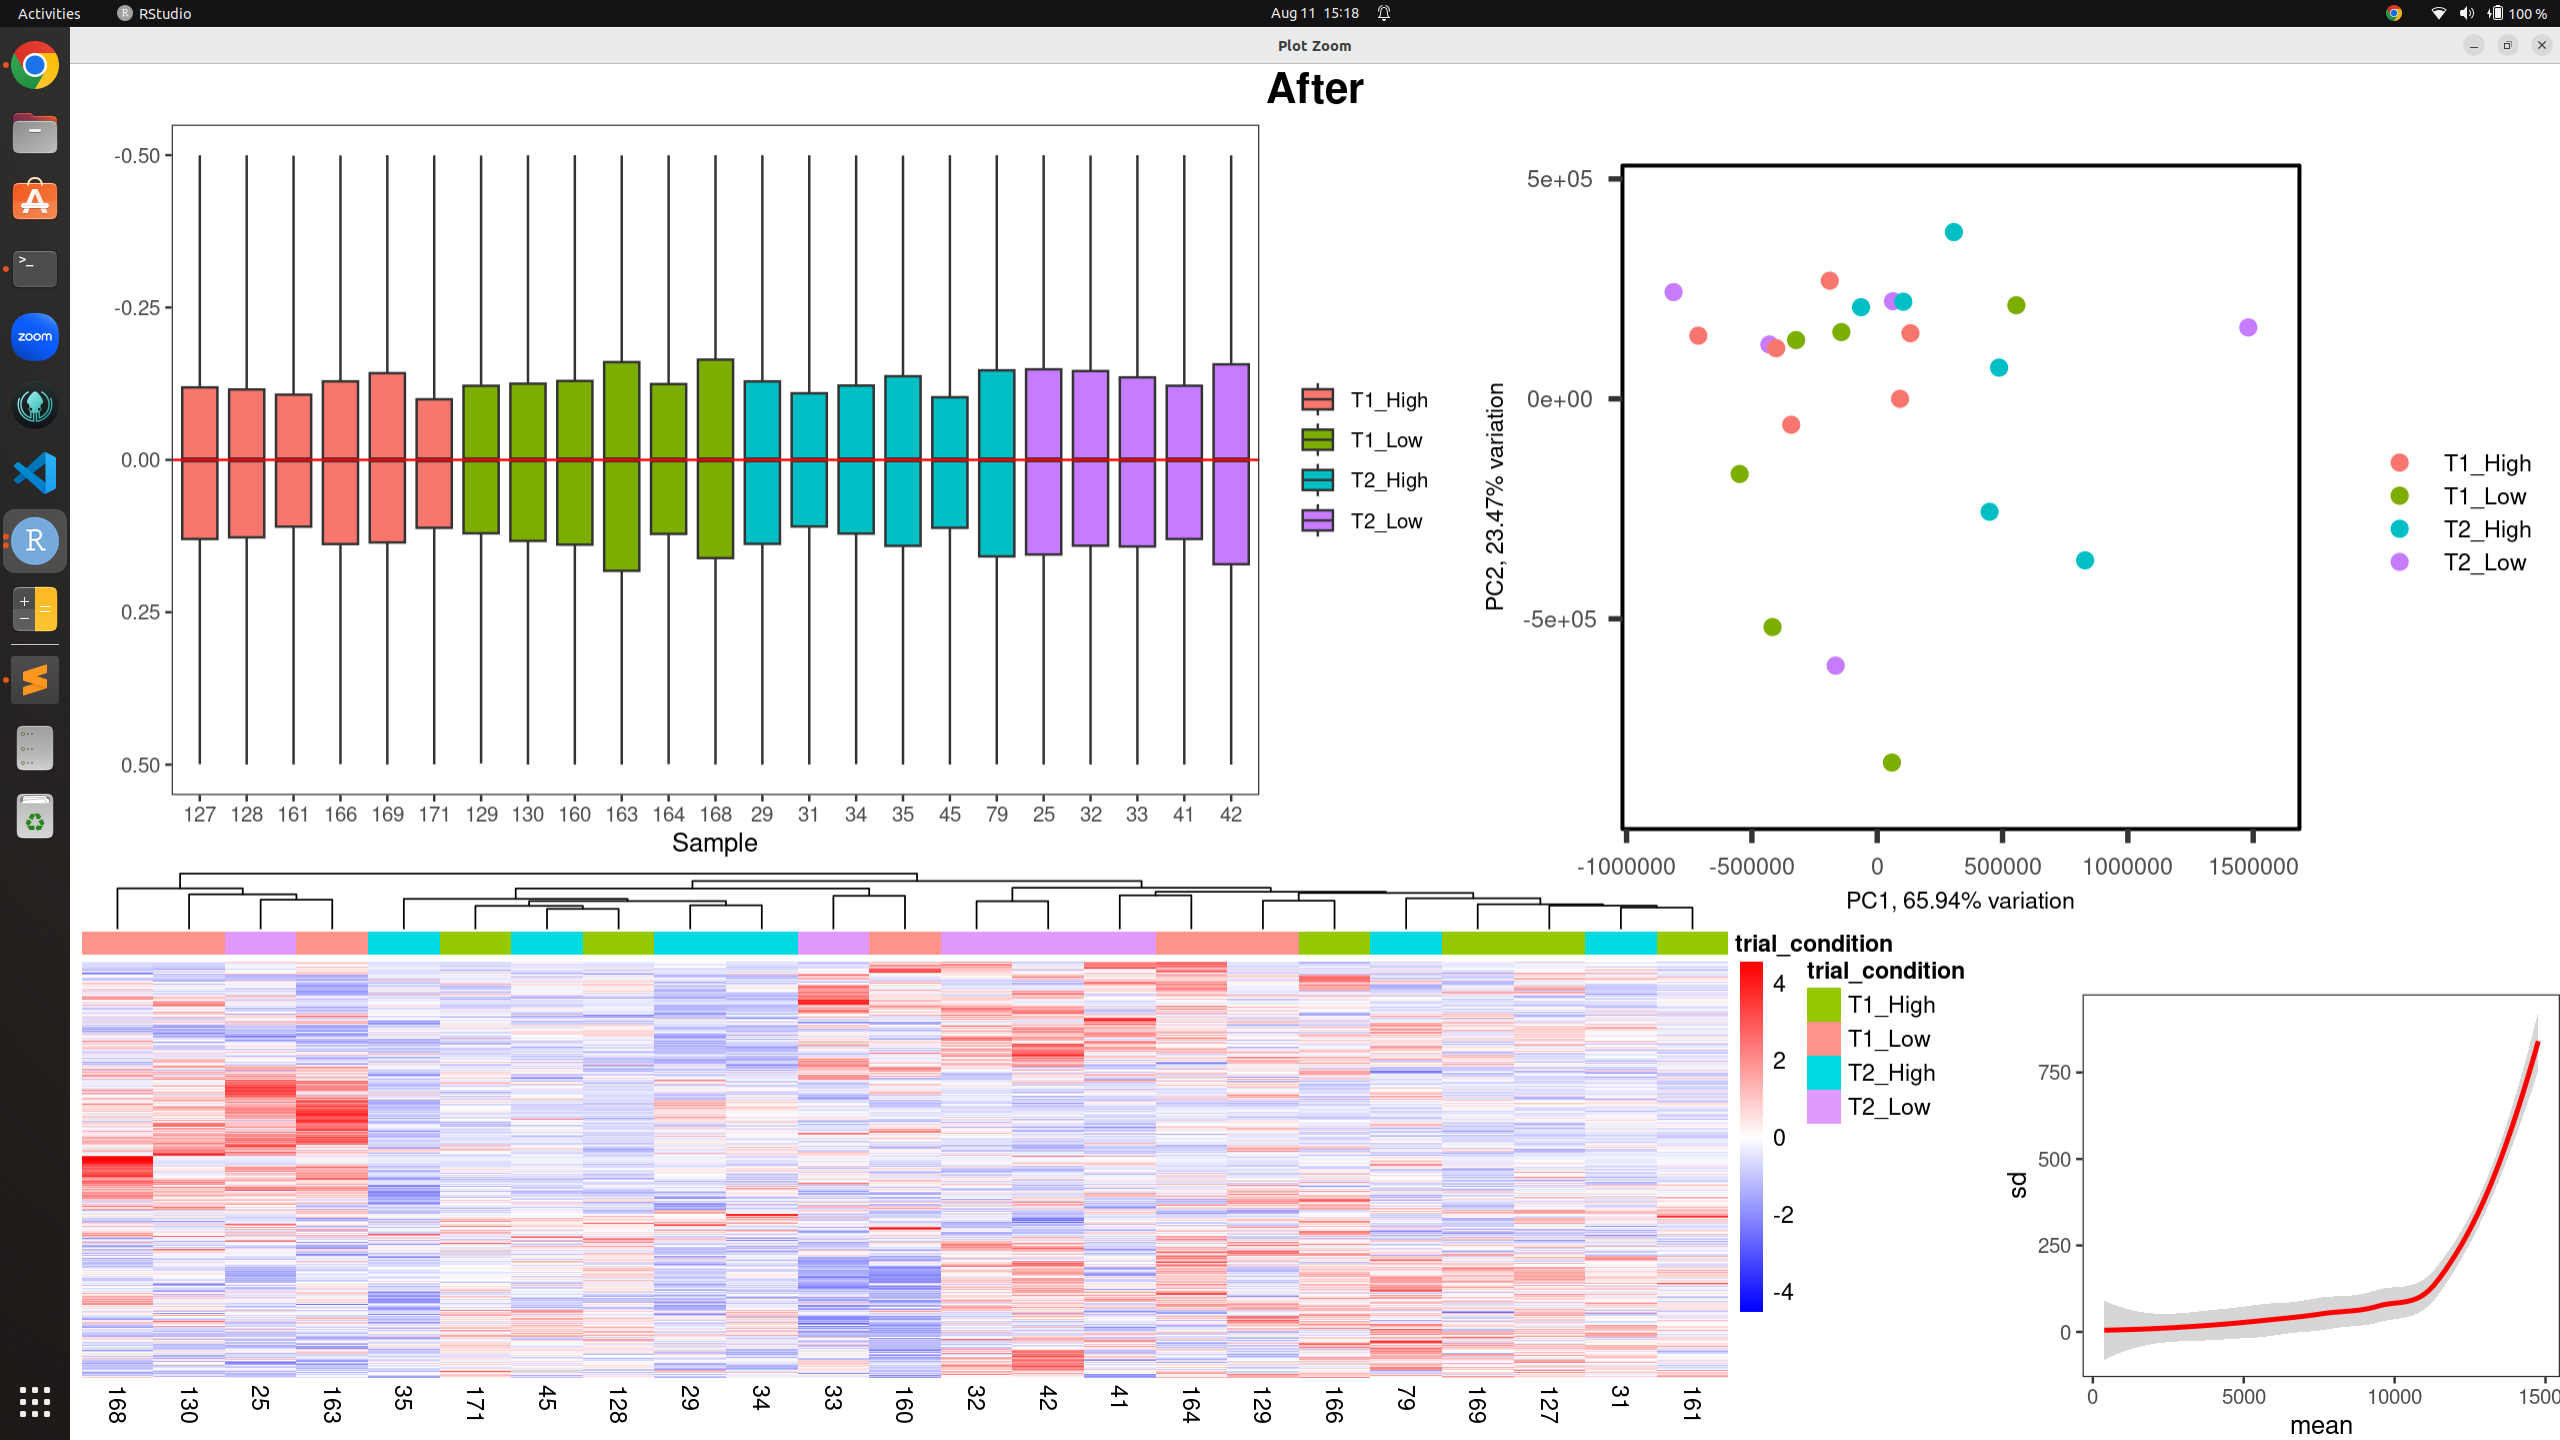Viewport: 2560px width, 1440px height.
Task: Close the Plot Zoom window
Action: [x=2541, y=45]
